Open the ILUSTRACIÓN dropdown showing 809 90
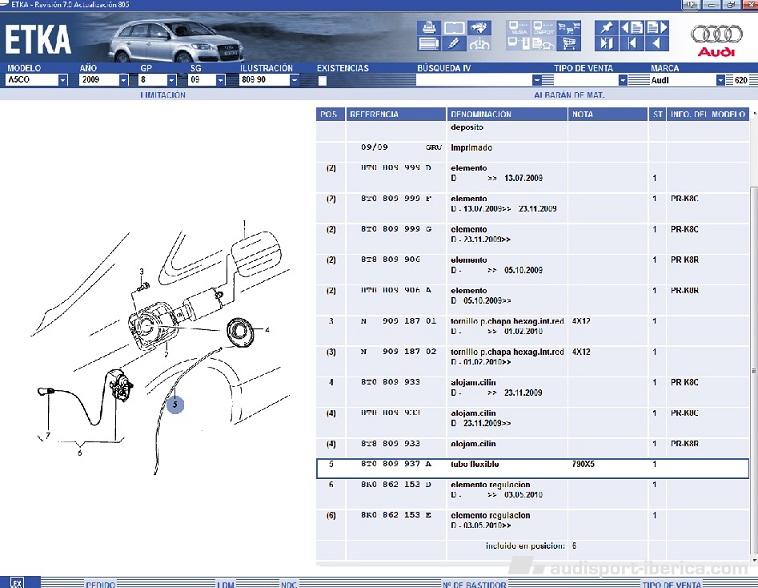The width and height of the screenshot is (758, 588). tap(294, 80)
